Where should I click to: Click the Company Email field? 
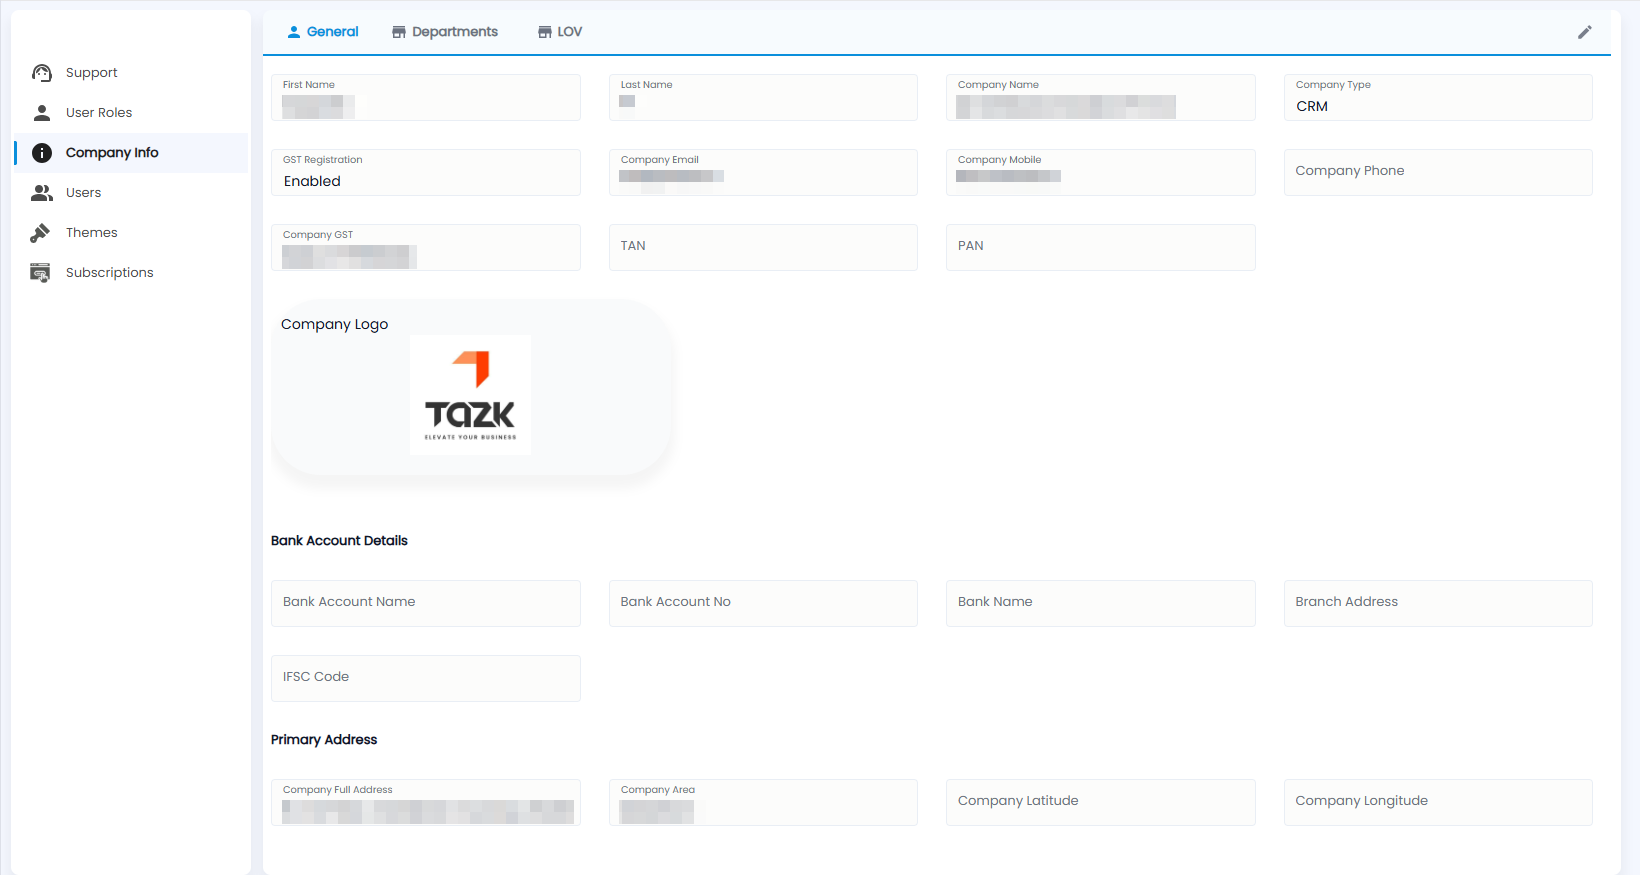pyautogui.click(x=763, y=172)
